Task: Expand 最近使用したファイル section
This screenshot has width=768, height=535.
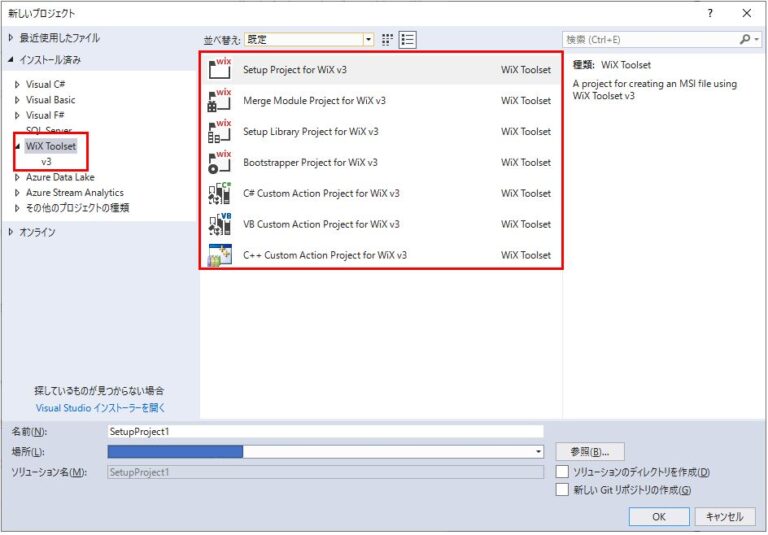Action: pyautogui.click(x=11, y=38)
